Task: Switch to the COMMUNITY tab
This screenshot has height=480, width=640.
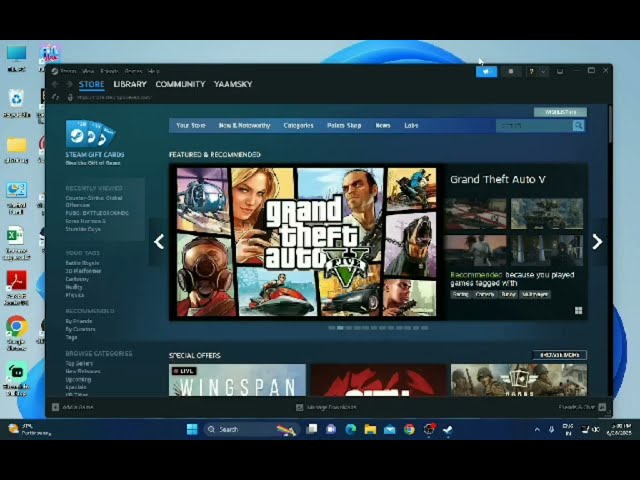Action: click(x=180, y=84)
